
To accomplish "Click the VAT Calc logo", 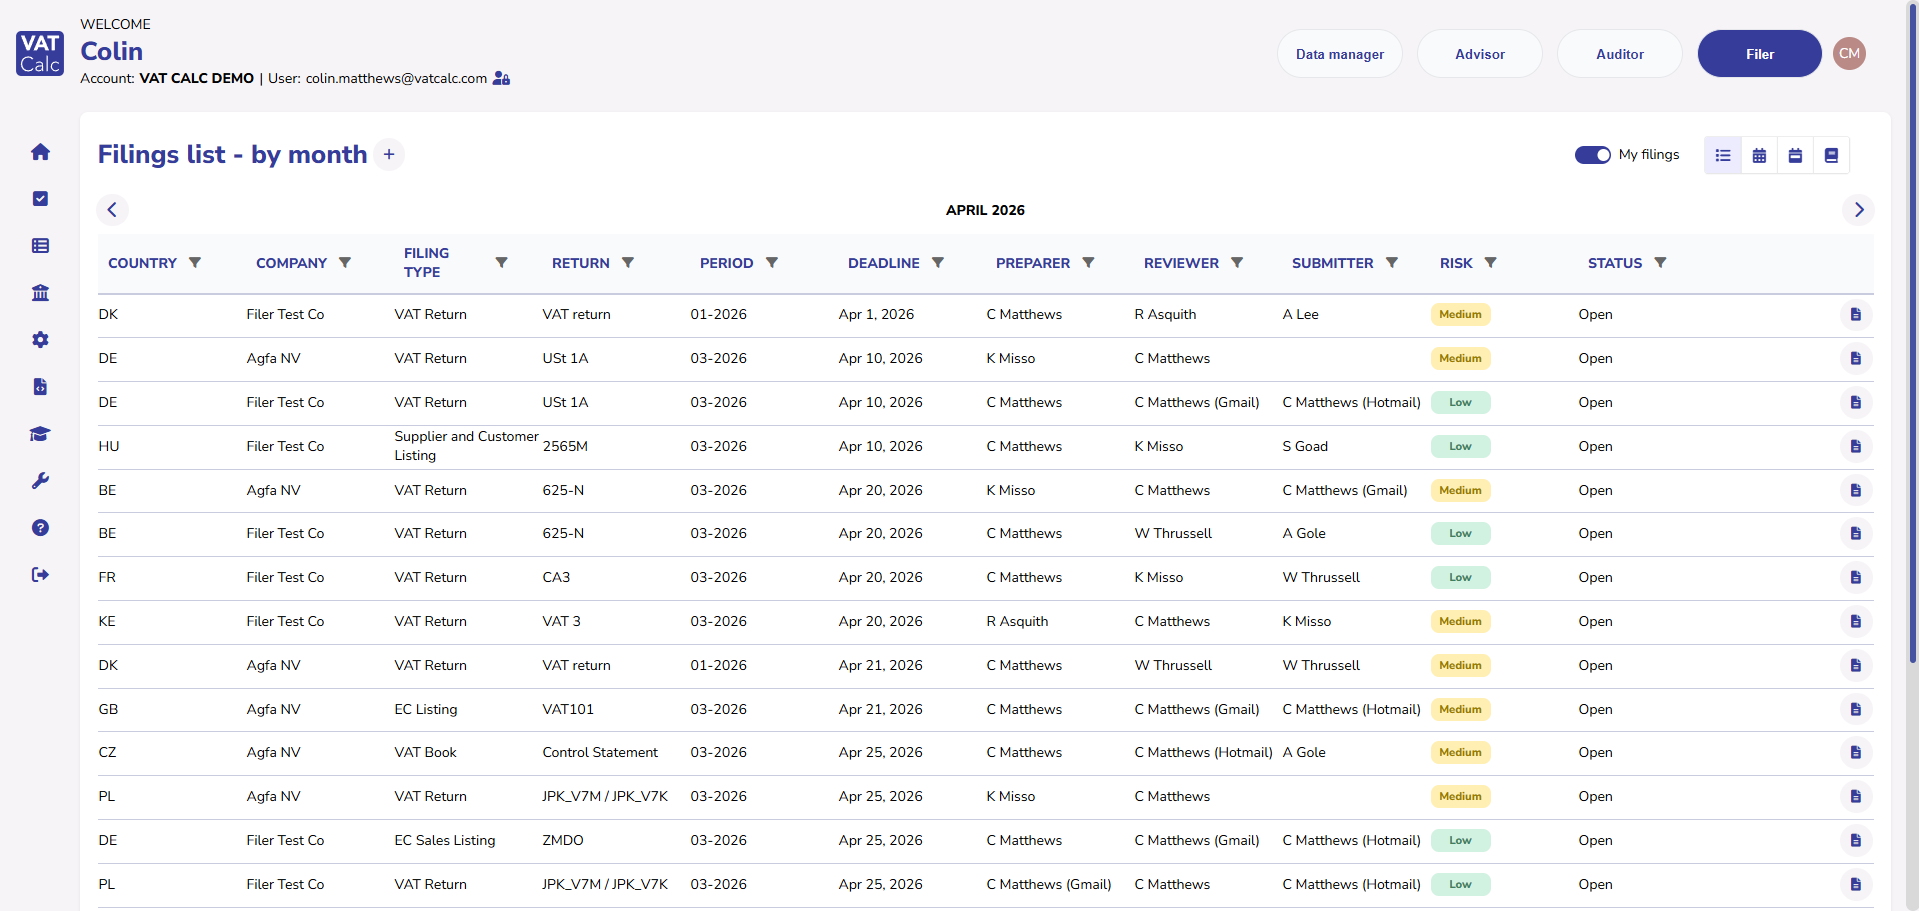I will [40, 53].
